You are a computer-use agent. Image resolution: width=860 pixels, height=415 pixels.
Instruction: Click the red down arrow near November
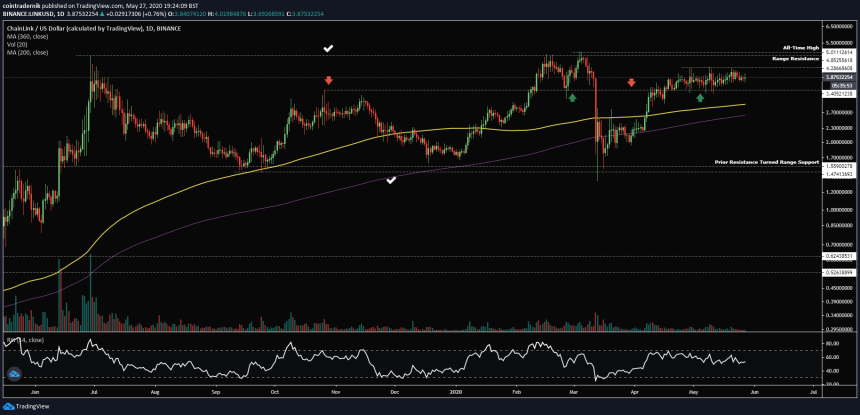point(328,79)
